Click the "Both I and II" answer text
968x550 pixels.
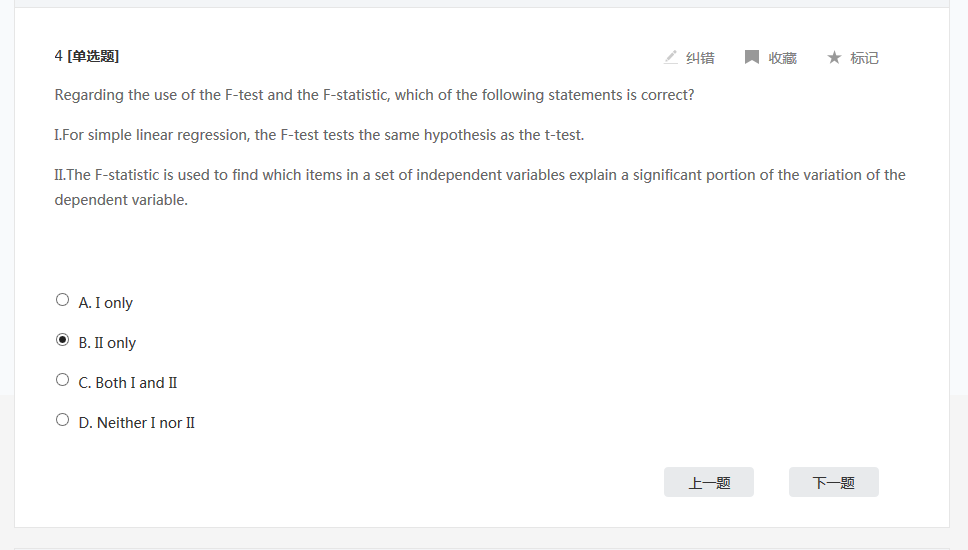[128, 383]
